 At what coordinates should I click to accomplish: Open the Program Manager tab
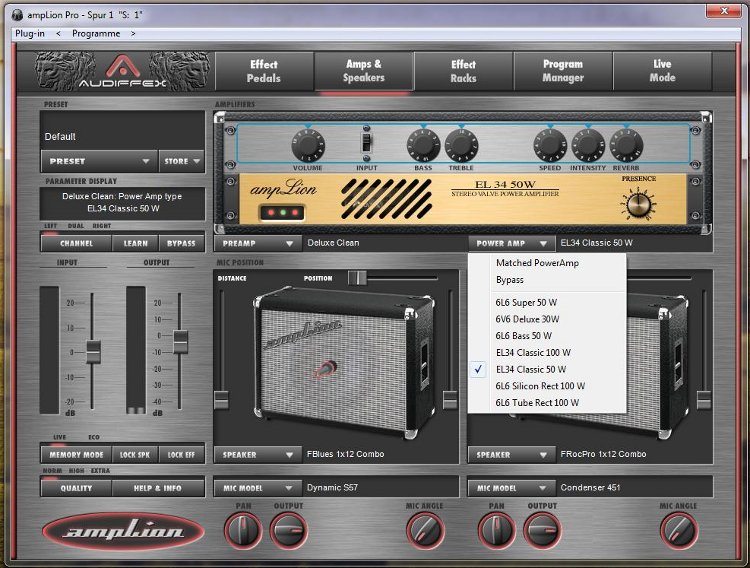point(563,71)
